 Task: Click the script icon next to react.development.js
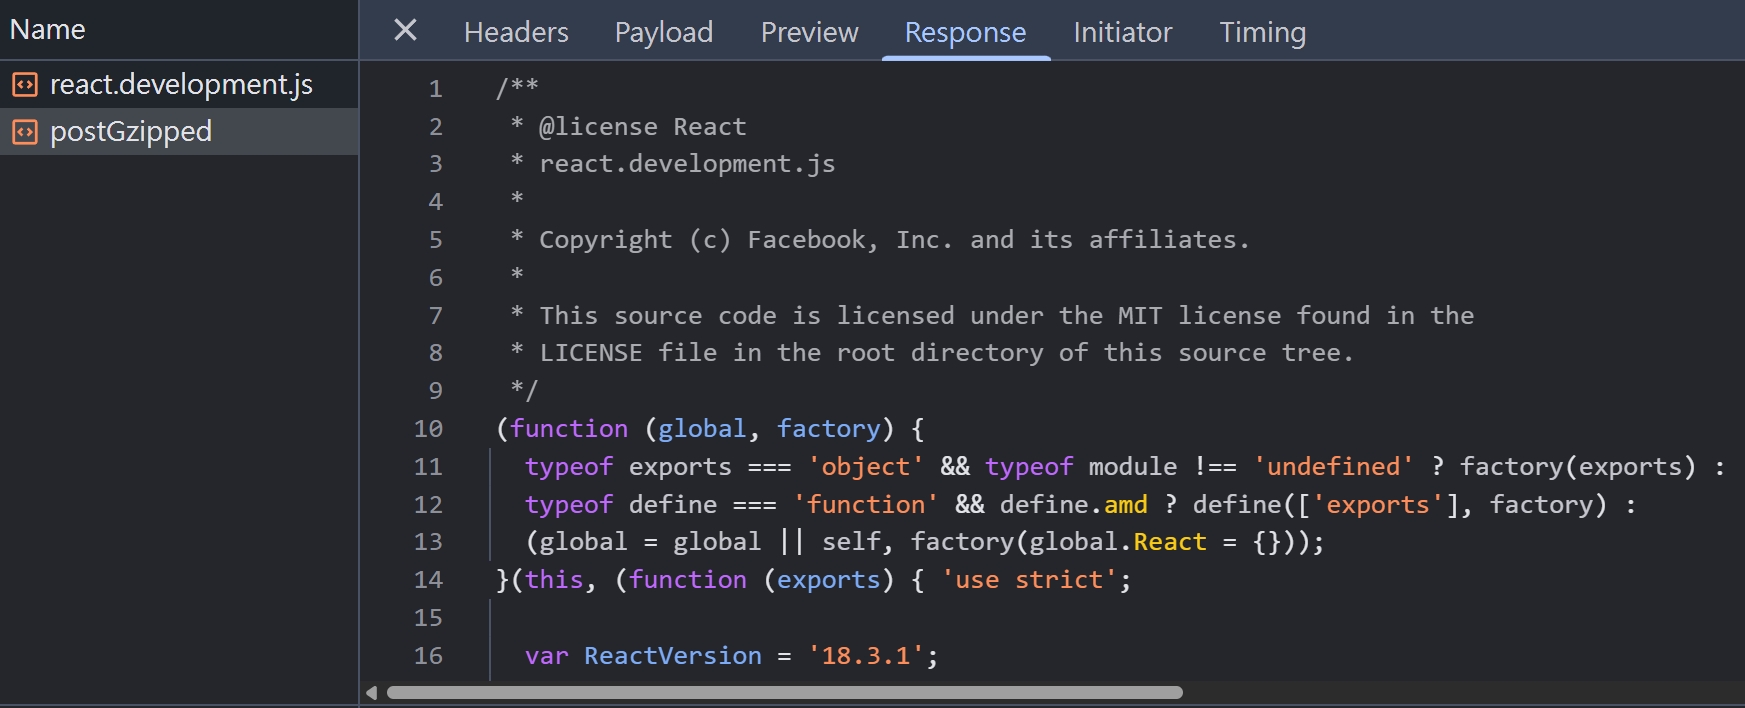coord(25,85)
